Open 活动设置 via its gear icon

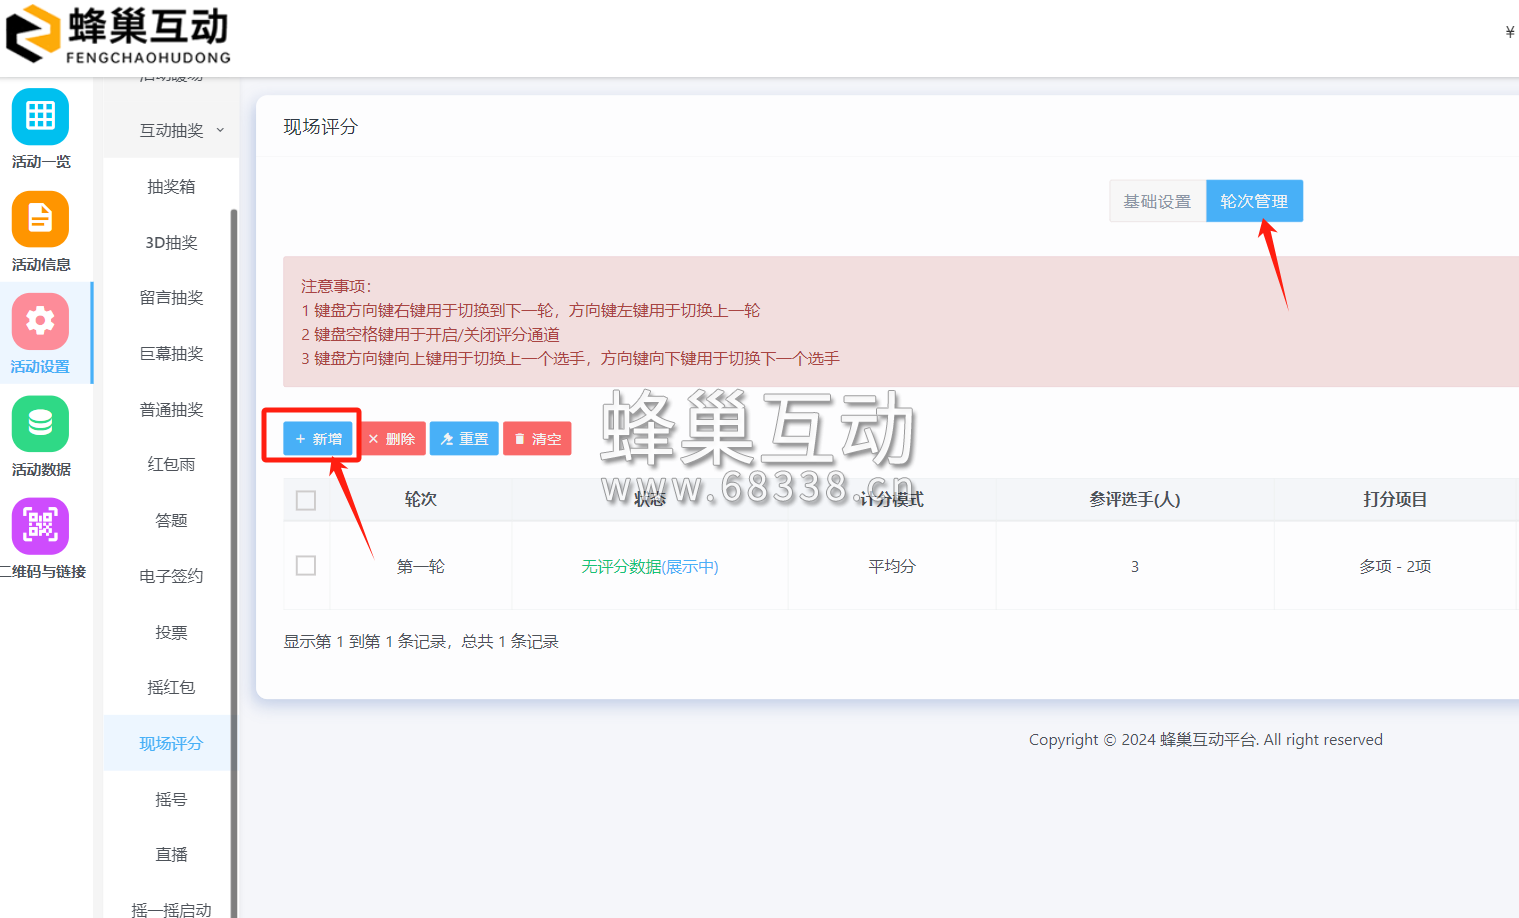[x=40, y=320]
